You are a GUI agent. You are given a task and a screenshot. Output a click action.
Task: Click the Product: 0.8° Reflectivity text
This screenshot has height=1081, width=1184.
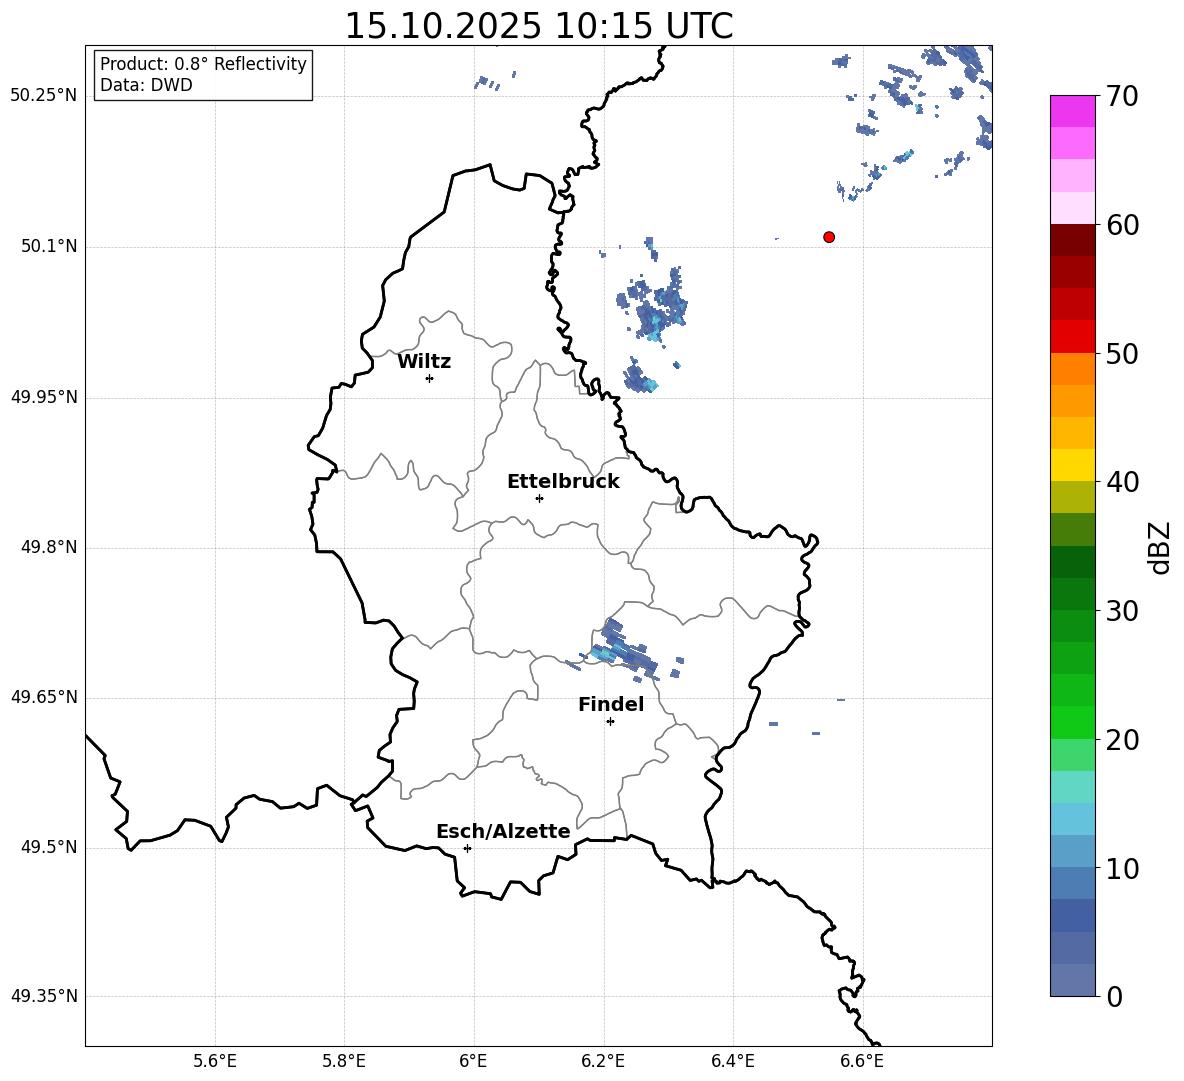point(203,64)
